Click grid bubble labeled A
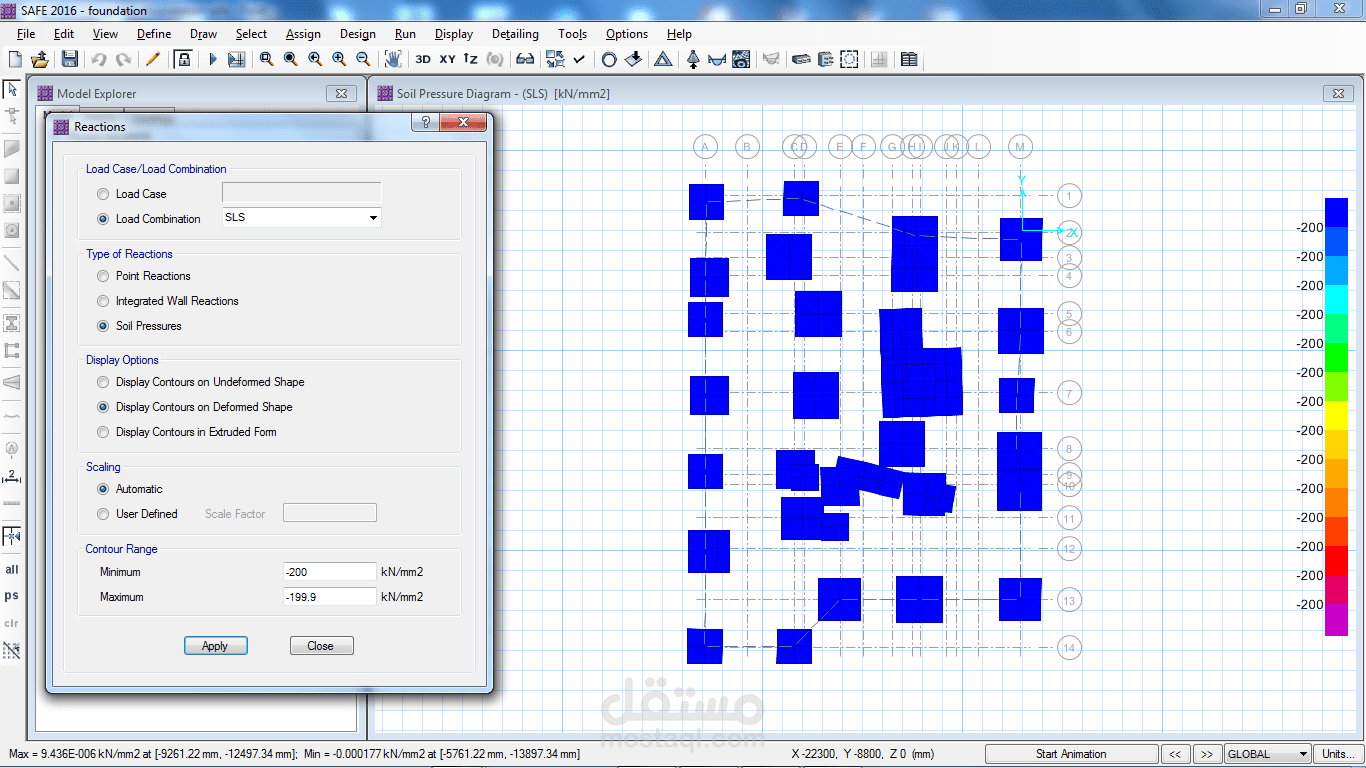1366x768 pixels. coord(705,147)
